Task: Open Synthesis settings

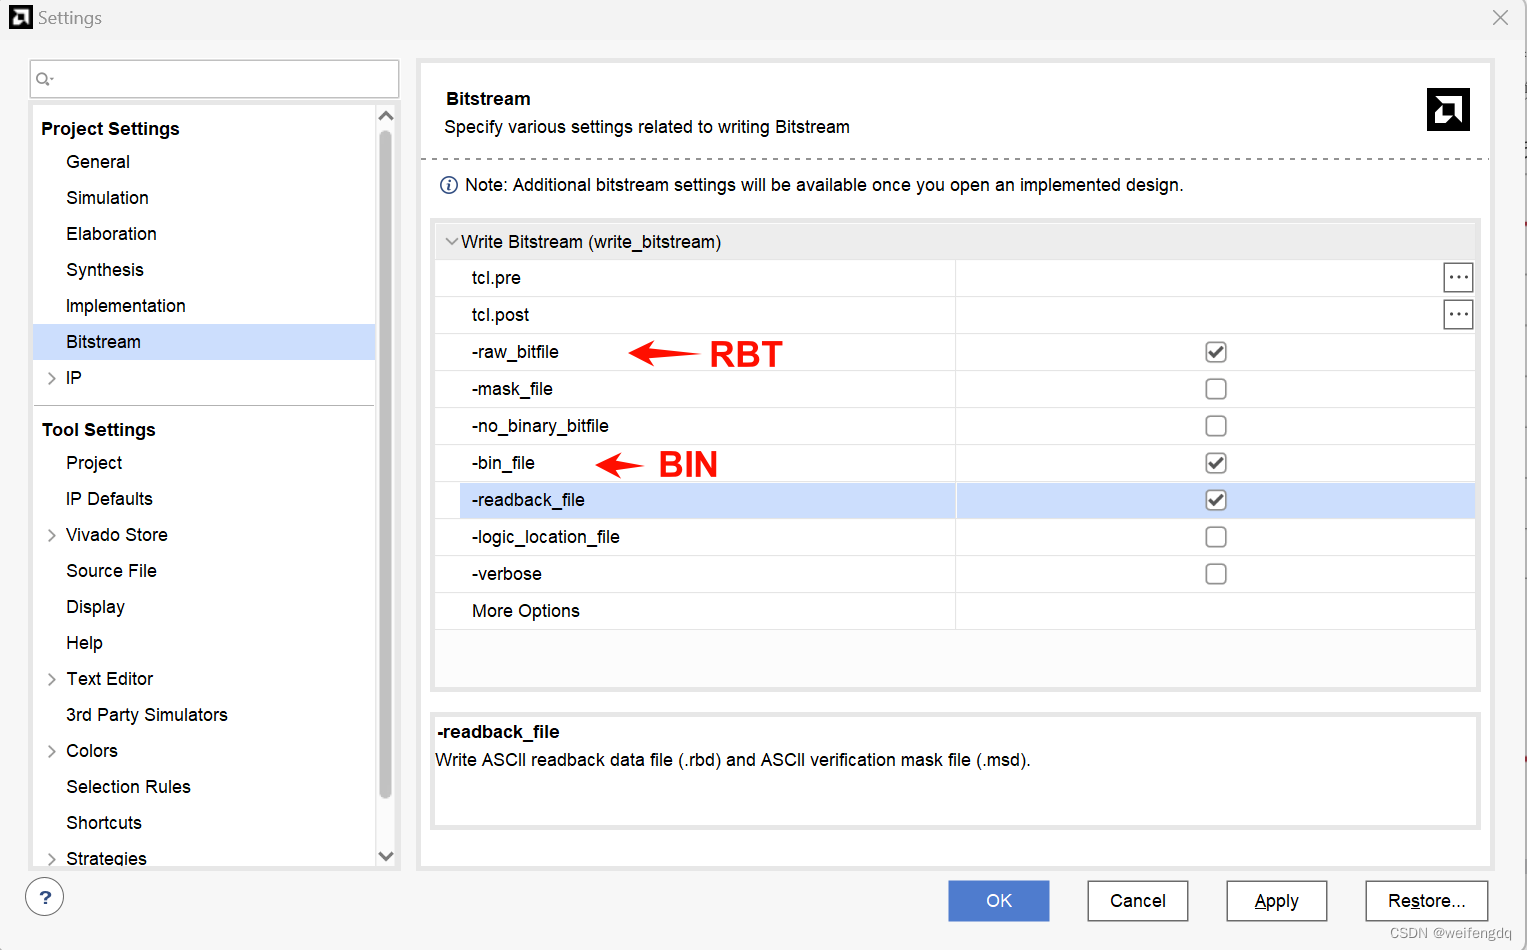Action: coord(105,270)
